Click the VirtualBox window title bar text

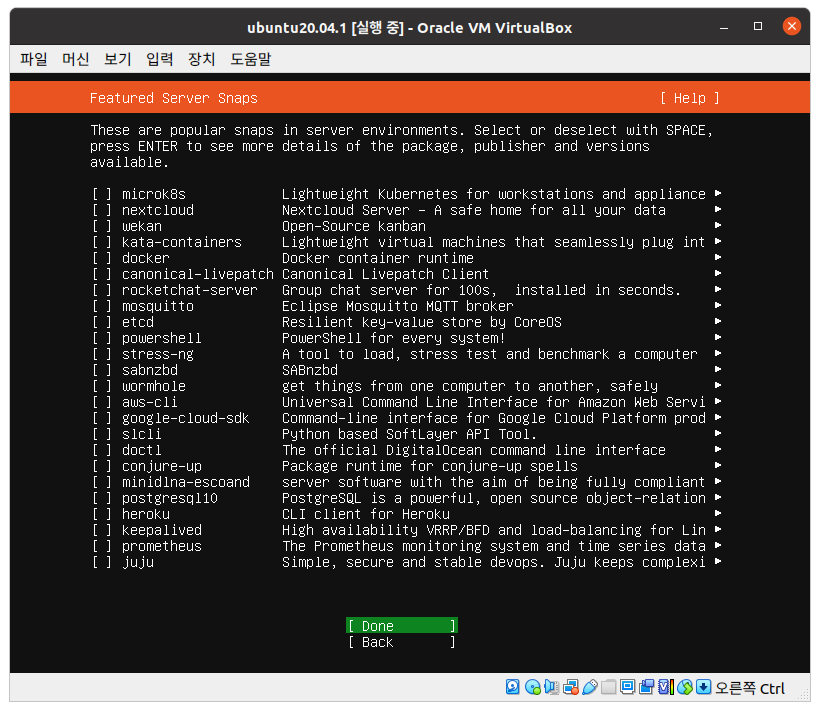[409, 27]
